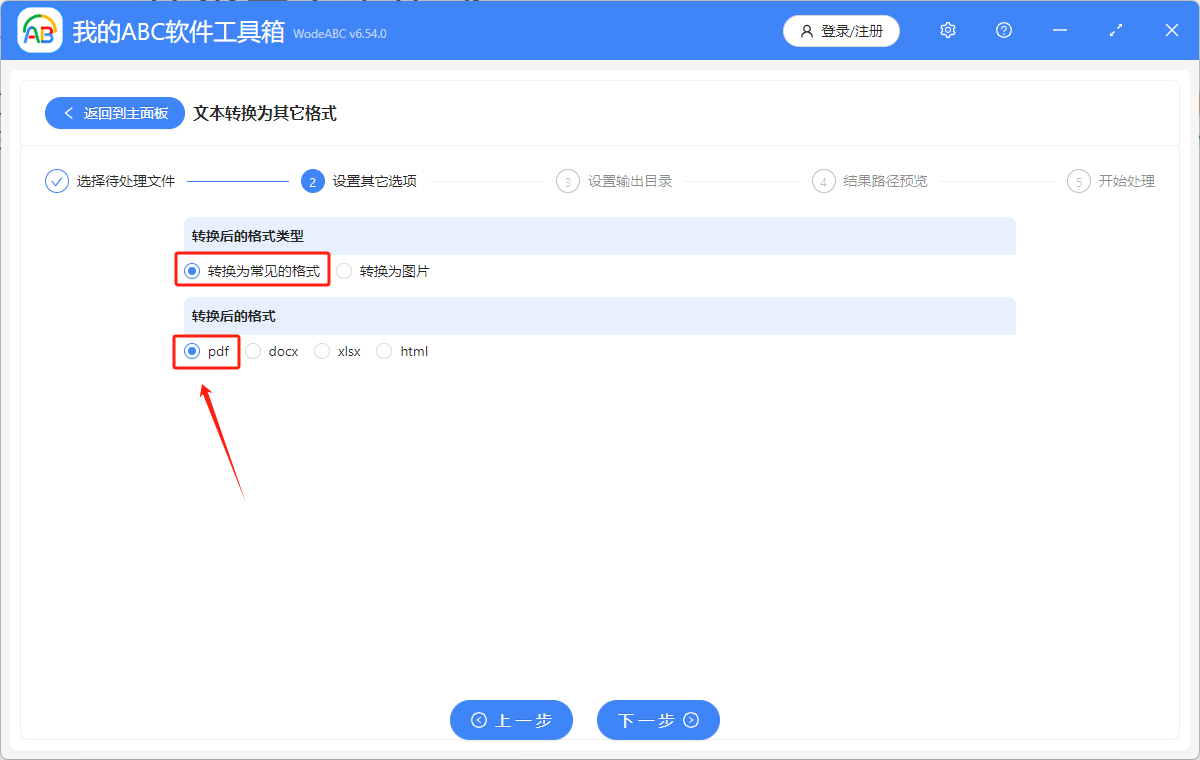Select the docx output format

tap(253, 351)
